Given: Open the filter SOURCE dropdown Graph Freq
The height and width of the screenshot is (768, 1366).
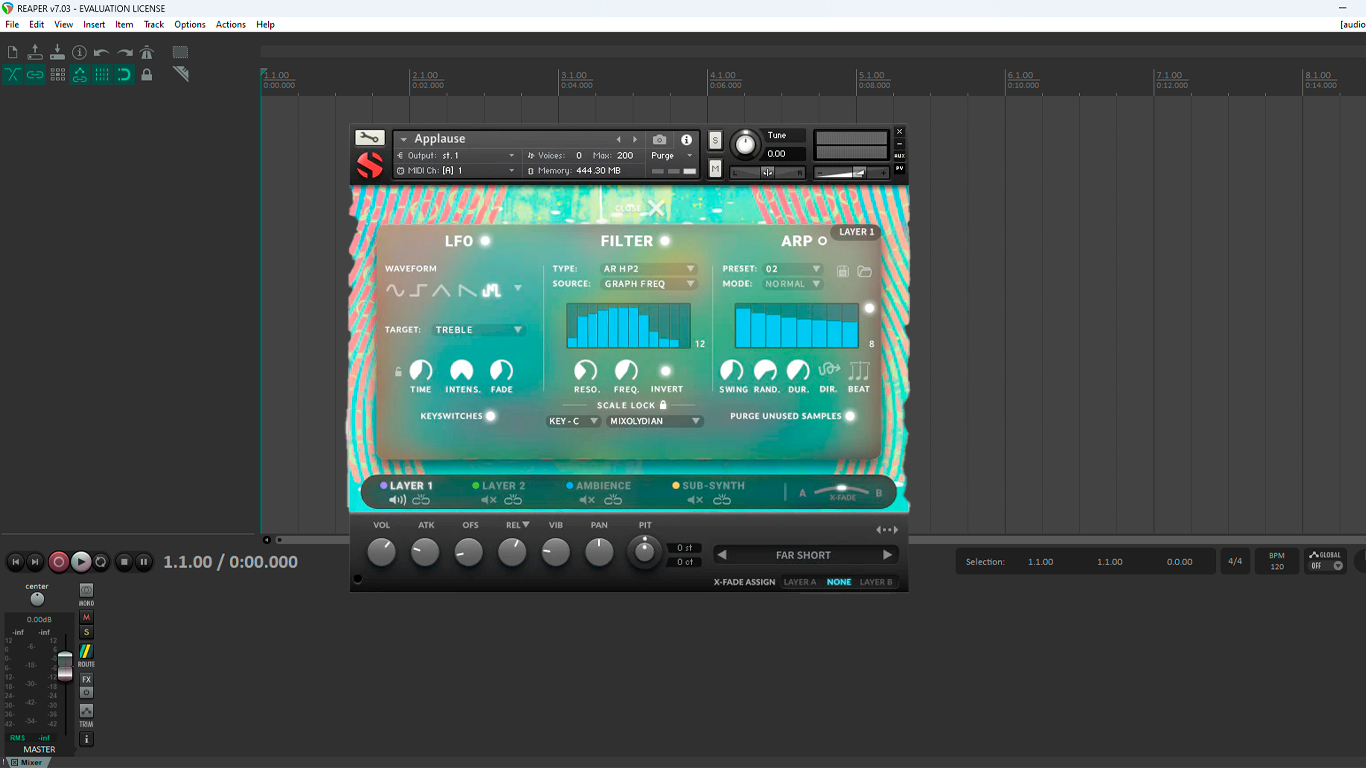Looking at the screenshot, I should pos(648,284).
